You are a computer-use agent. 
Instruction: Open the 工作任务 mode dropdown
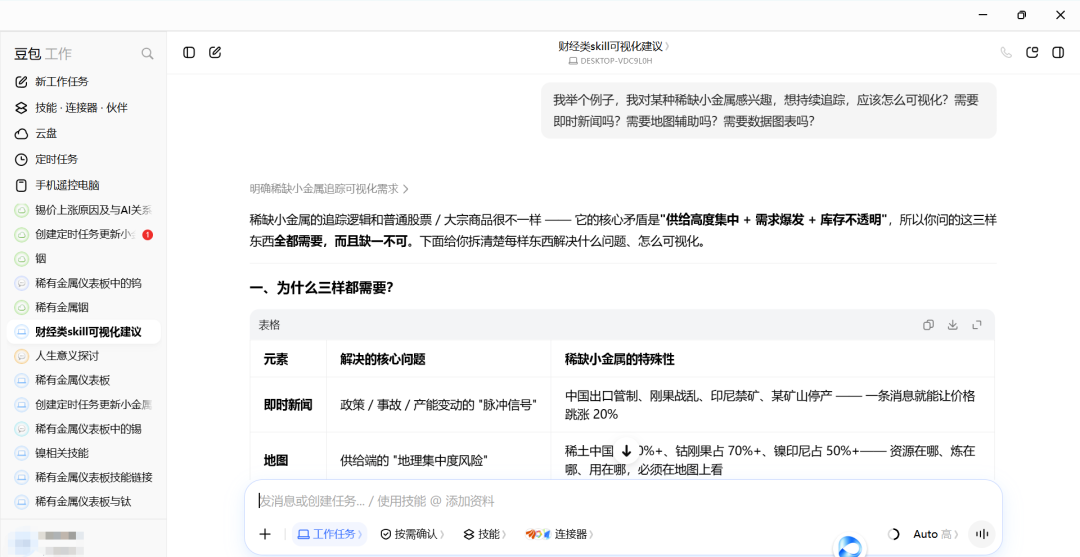click(x=329, y=534)
